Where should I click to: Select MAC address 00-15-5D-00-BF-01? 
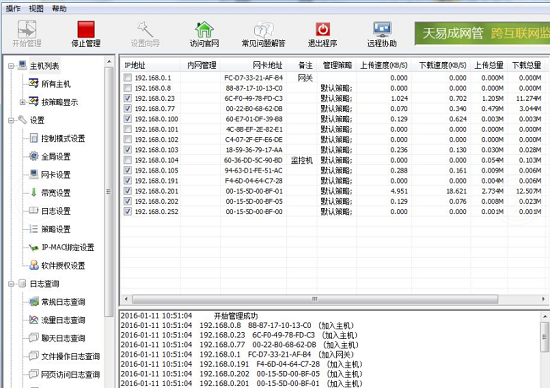[254, 191]
